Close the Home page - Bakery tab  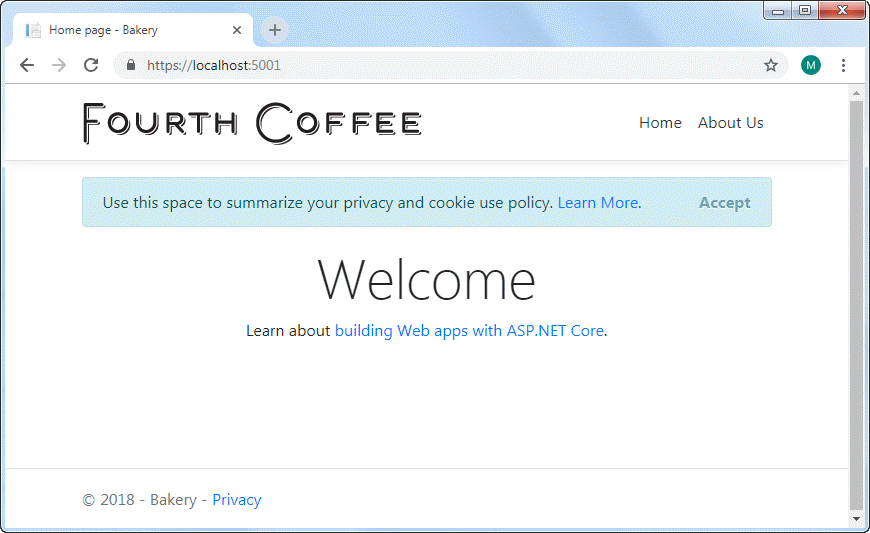[x=237, y=30]
